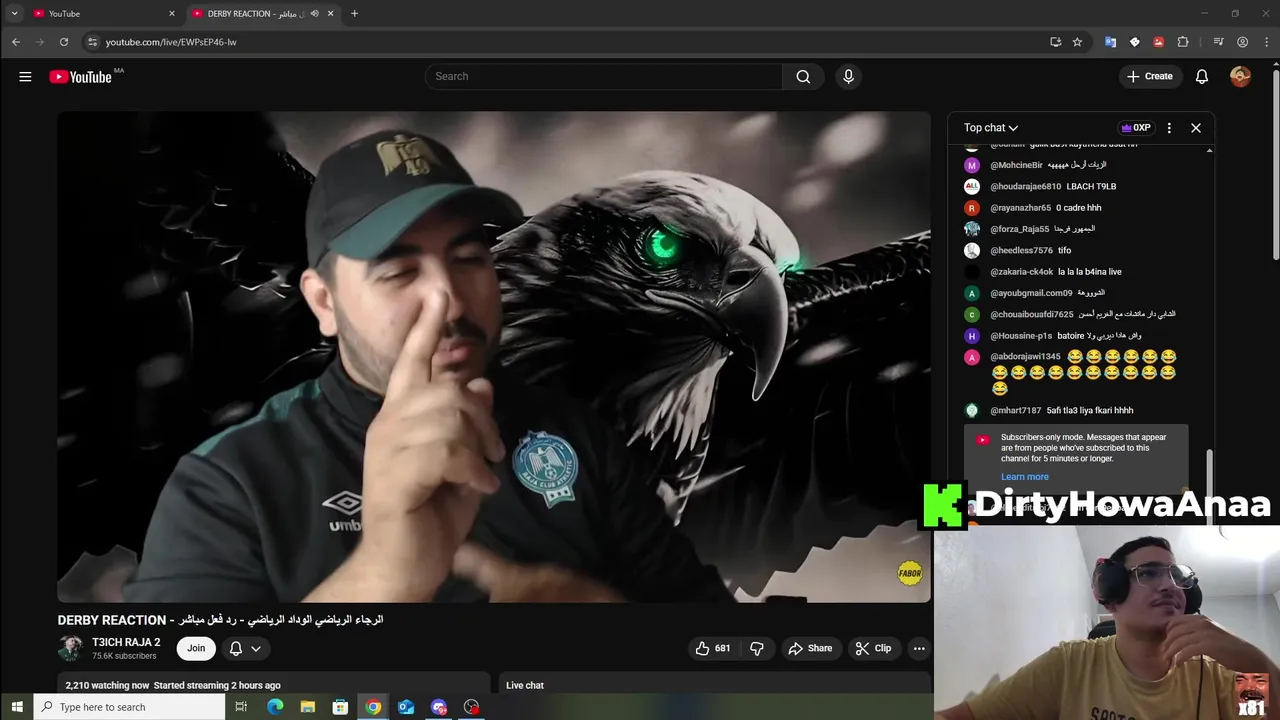Bookmark this page with the star

pyautogui.click(x=1077, y=42)
